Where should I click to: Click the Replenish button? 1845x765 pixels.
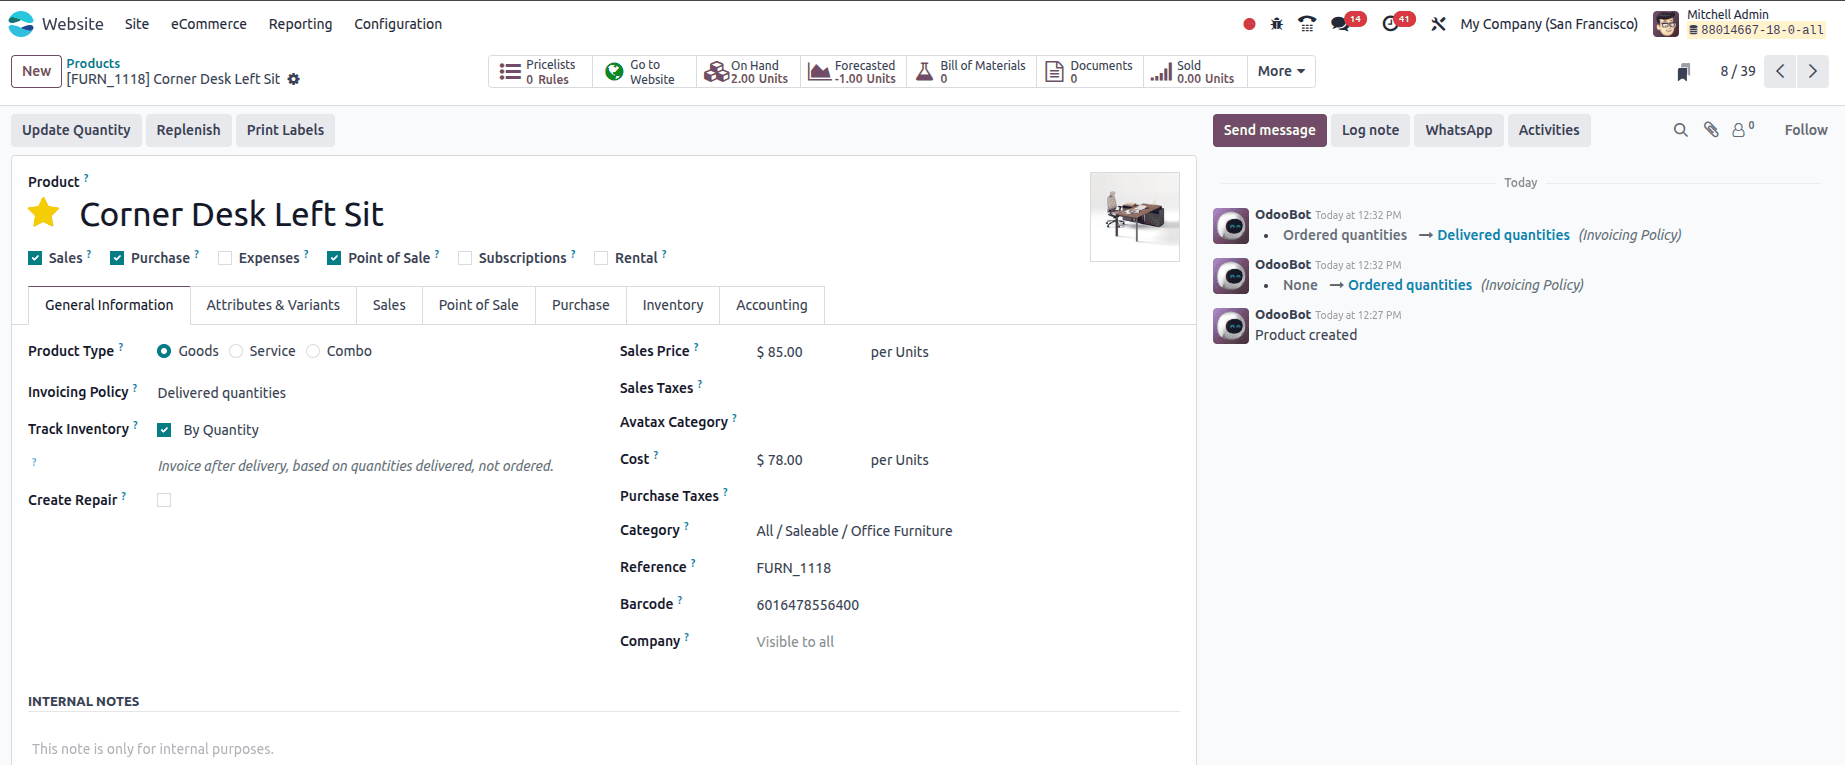pyautogui.click(x=188, y=130)
